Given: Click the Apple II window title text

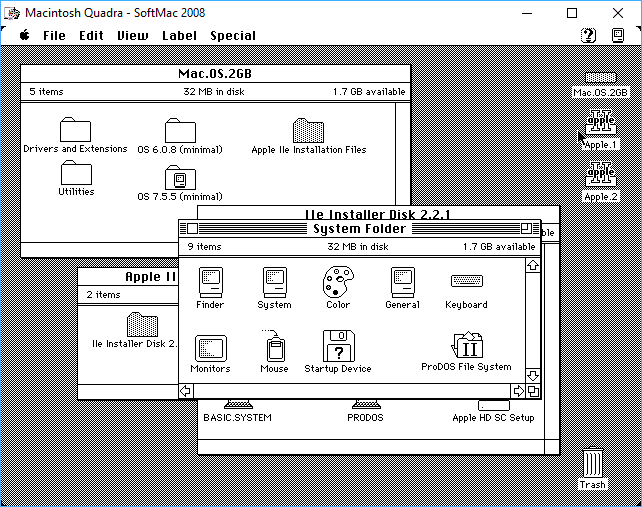Looking at the screenshot, I should [x=151, y=277].
